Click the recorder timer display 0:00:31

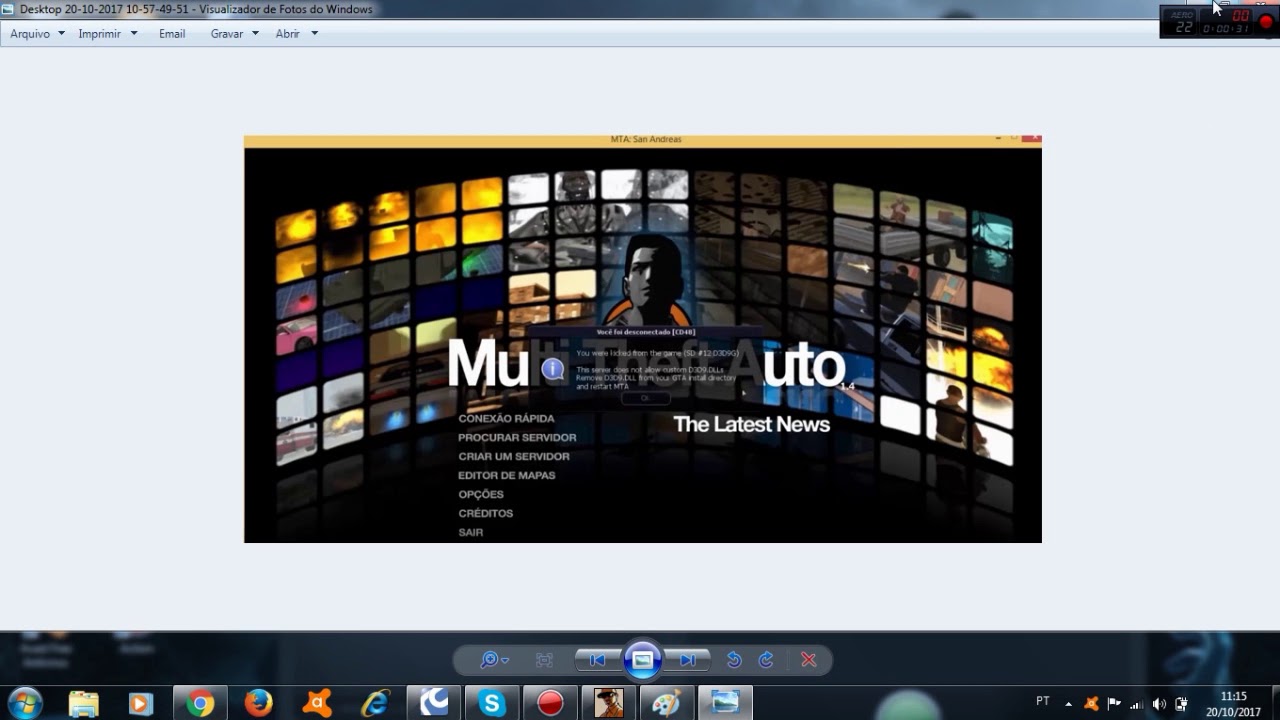point(1225,29)
